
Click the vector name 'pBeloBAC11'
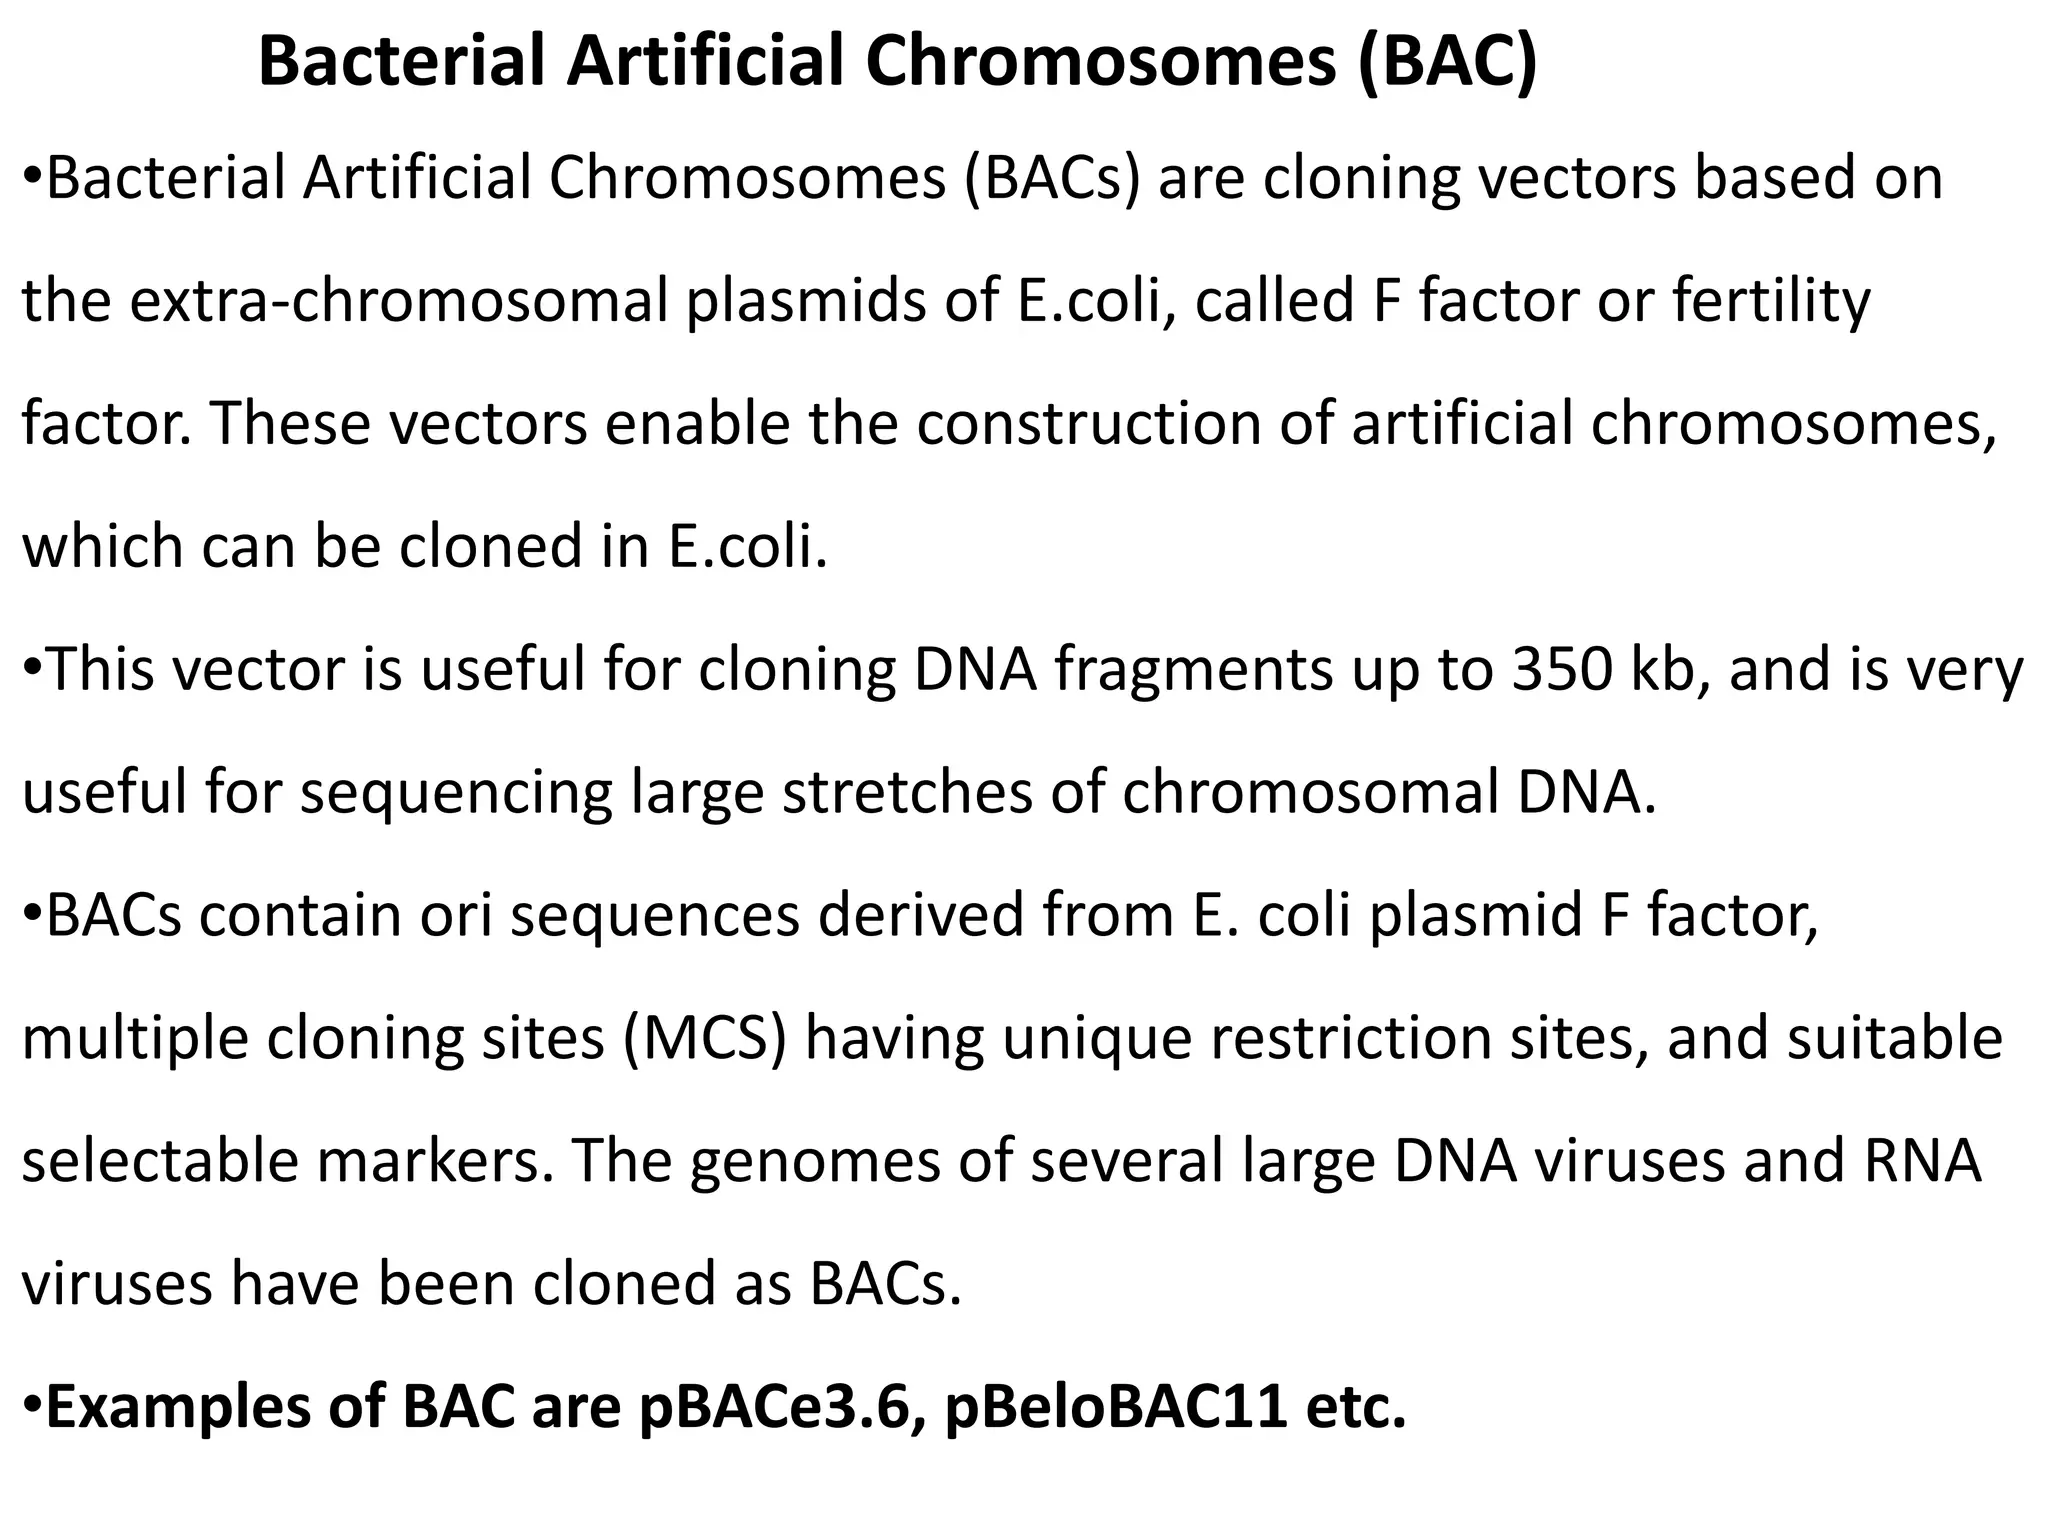tap(1114, 1407)
